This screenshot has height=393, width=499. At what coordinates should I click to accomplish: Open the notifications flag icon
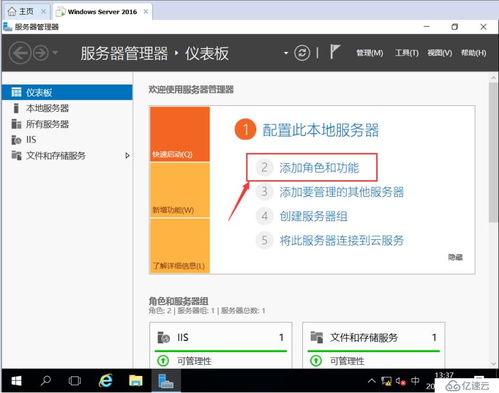click(335, 52)
